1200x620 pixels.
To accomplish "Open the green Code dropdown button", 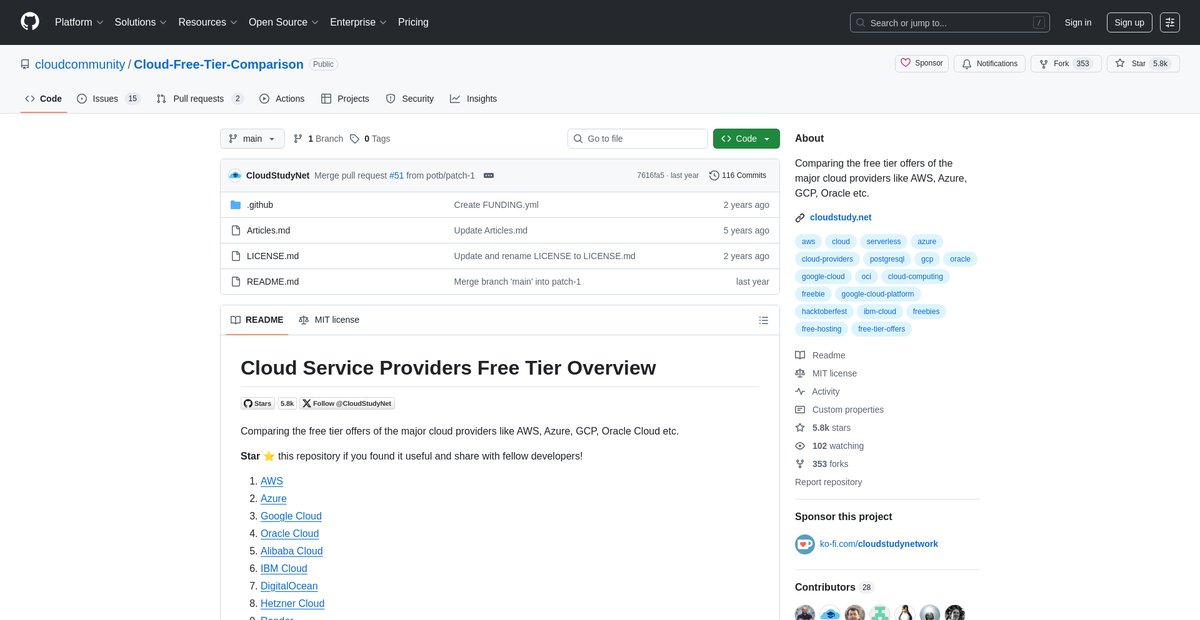I will click(x=746, y=139).
